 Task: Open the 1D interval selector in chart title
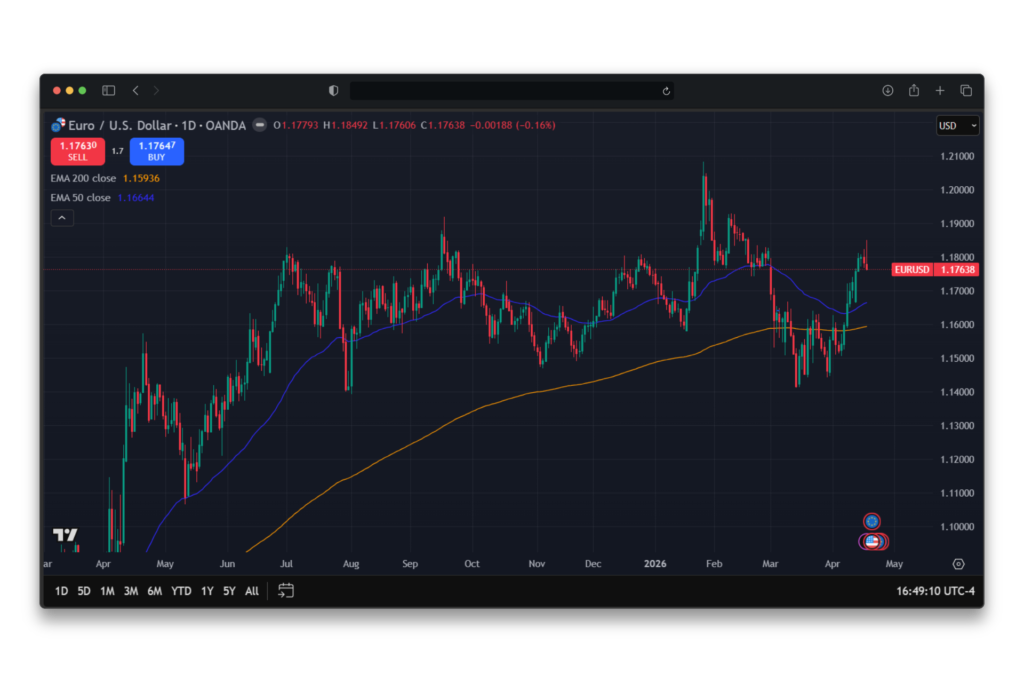click(189, 124)
